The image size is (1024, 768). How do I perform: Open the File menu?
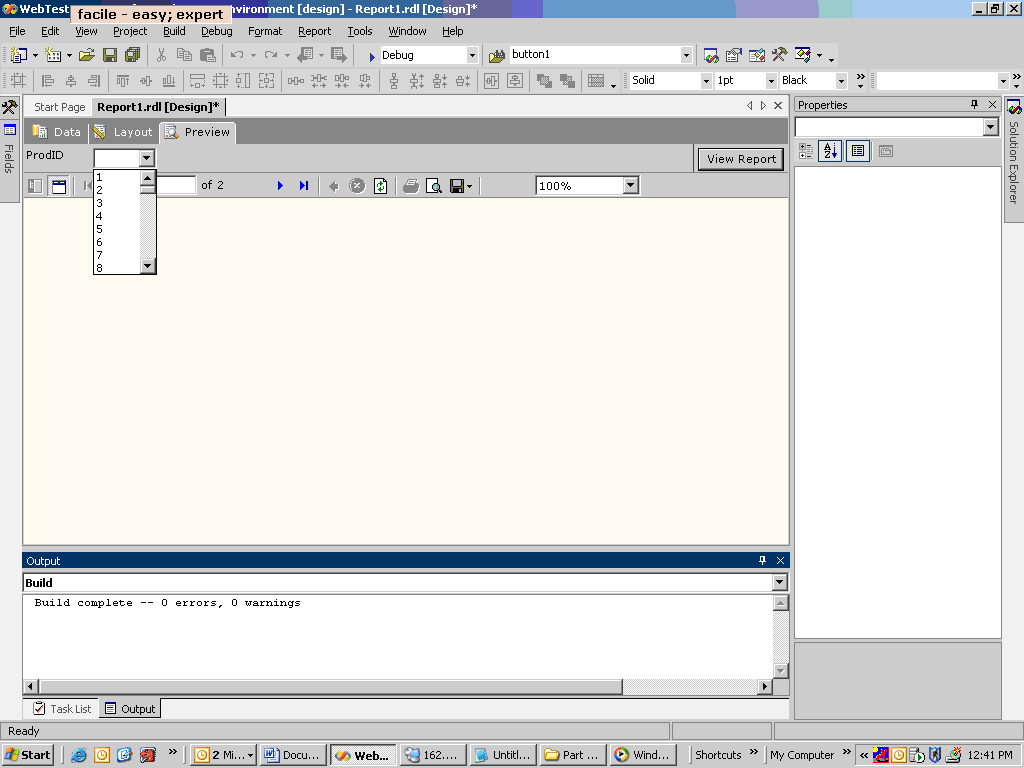coord(17,31)
